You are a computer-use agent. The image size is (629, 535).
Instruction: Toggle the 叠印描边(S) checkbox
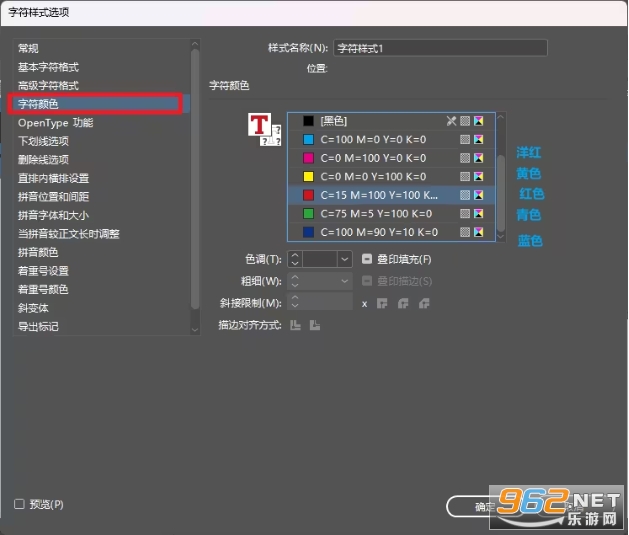pyautogui.click(x=367, y=281)
